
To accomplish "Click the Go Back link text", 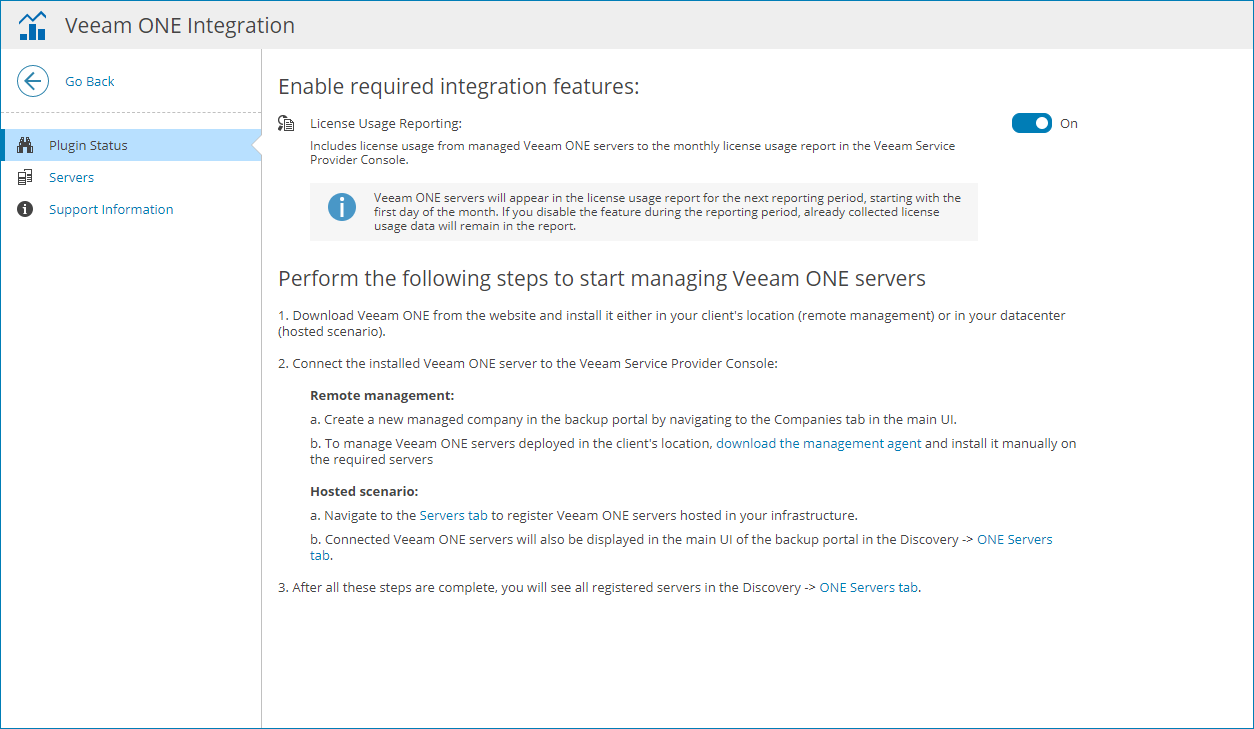I will [x=90, y=82].
